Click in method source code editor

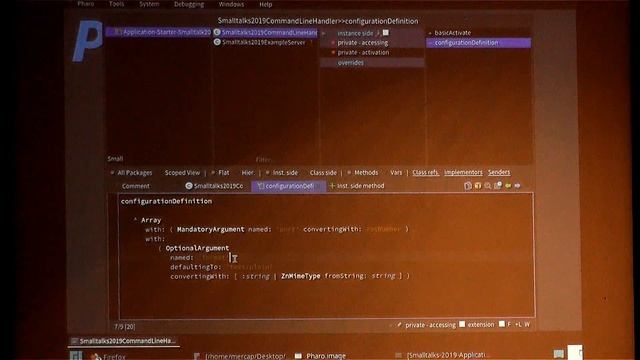[x=327, y=256]
